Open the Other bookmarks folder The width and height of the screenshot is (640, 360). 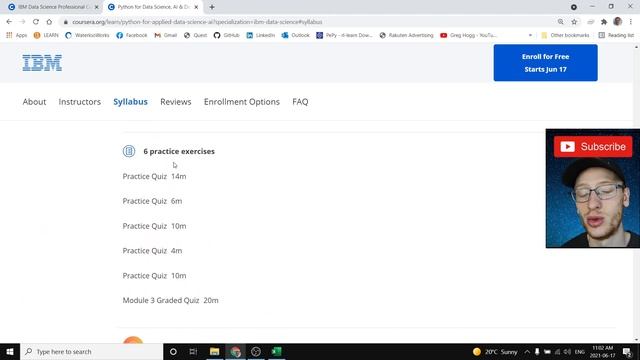click(x=565, y=36)
